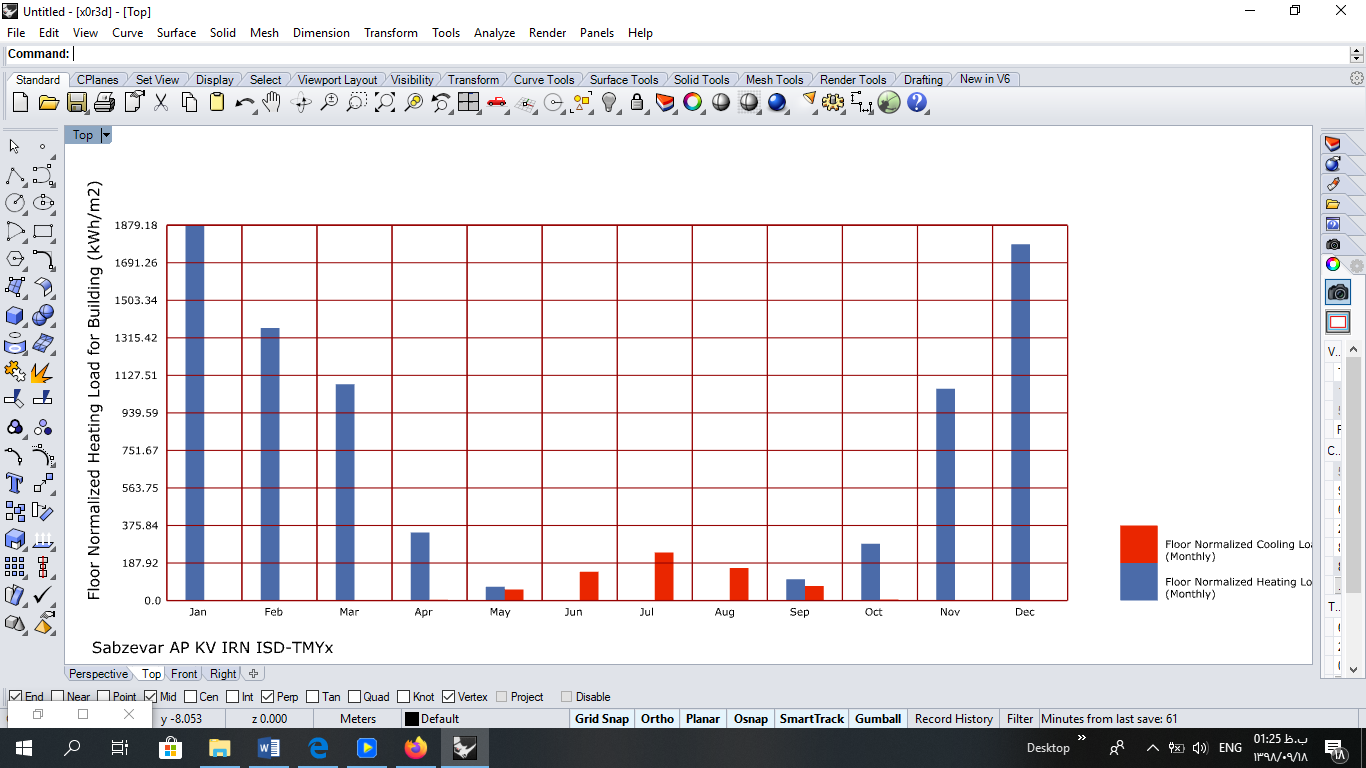Switch to the Curve Tools toolbar tab
Image resolution: width=1366 pixels, height=768 pixels.
544,80
